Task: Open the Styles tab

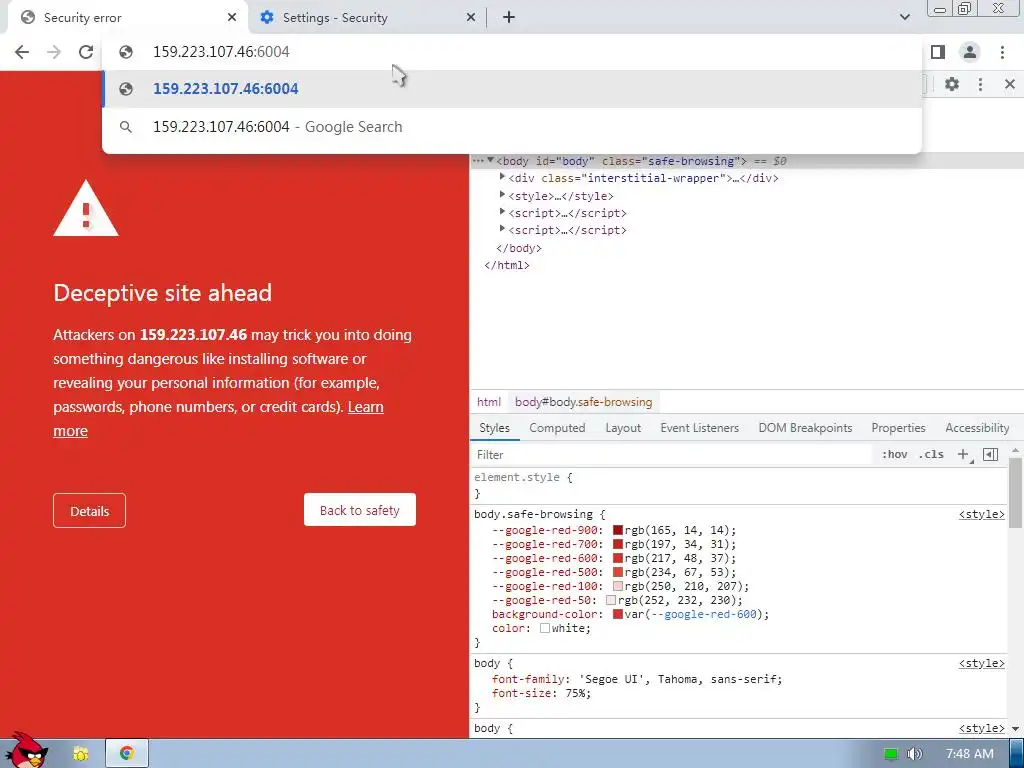Action: [x=494, y=428]
